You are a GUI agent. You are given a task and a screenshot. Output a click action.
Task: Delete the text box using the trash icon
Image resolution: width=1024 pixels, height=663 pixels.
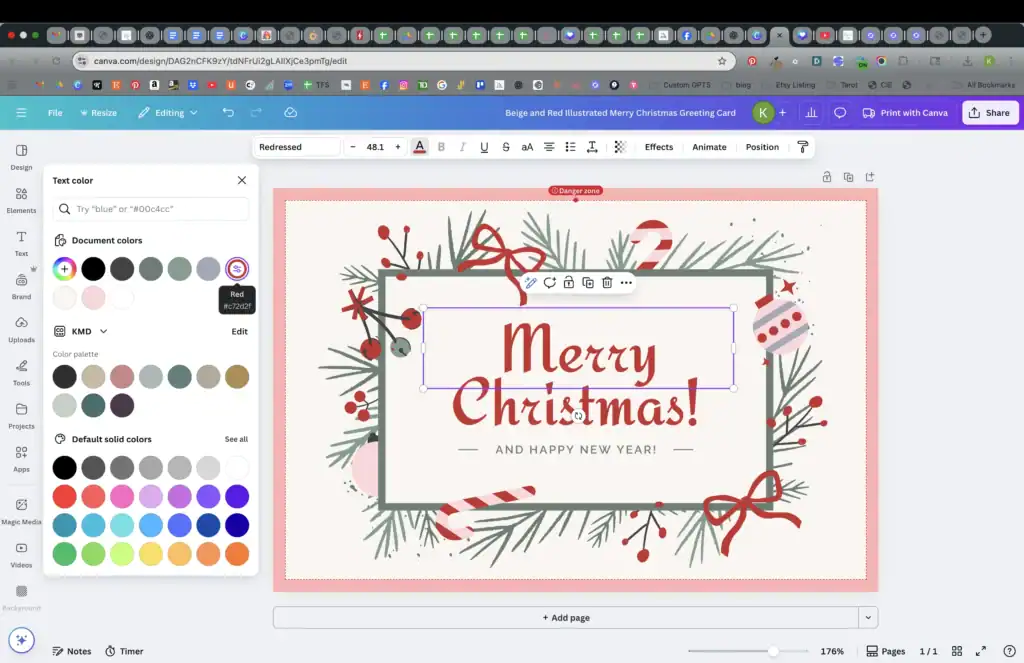click(x=606, y=283)
